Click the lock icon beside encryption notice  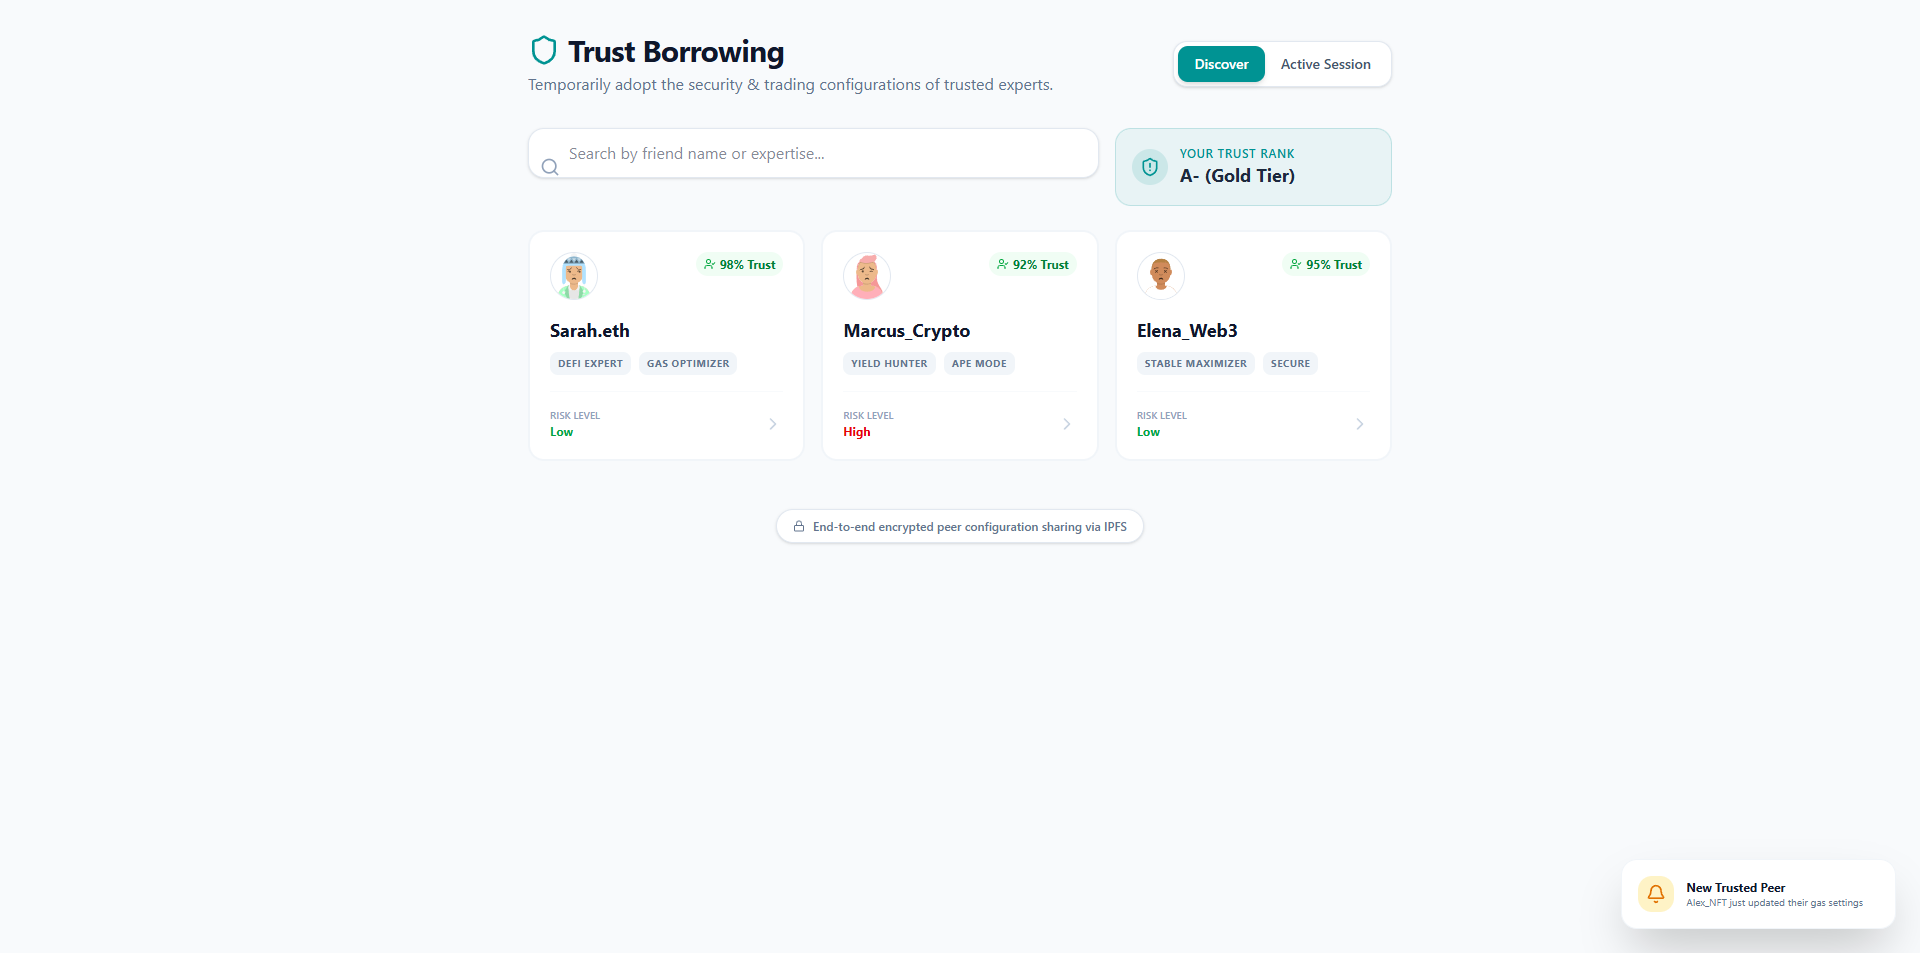click(799, 527)
